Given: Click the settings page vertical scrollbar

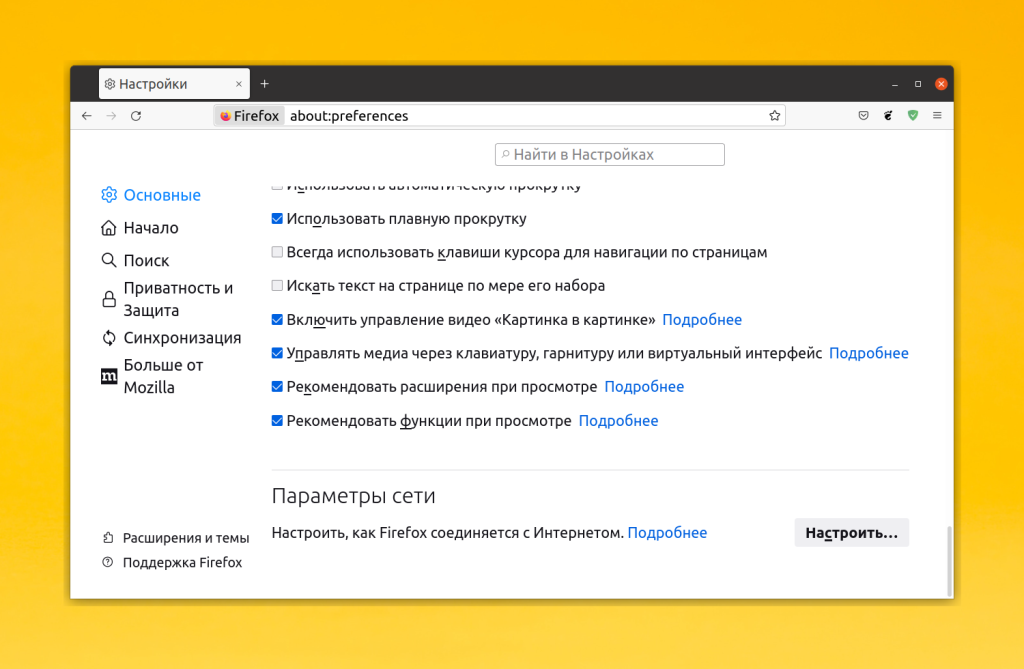Looking at the screenshot, I should click(949, 561).
